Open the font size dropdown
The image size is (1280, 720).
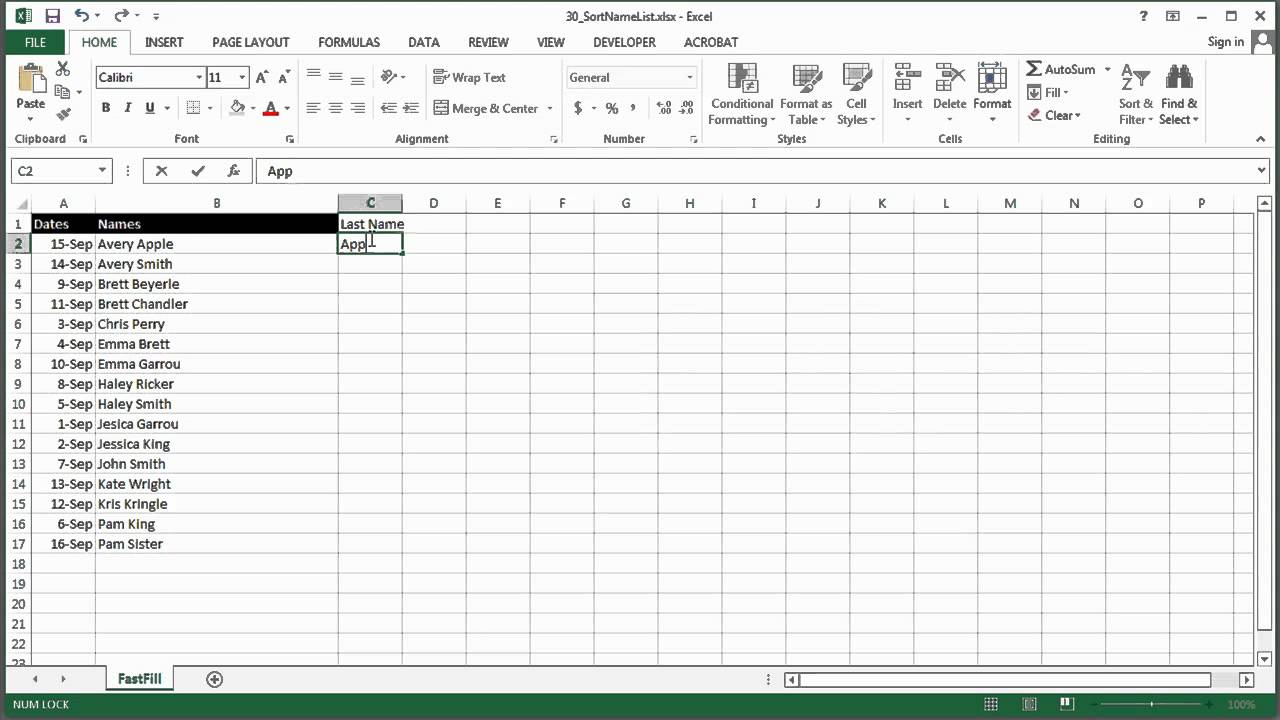point(242,77)
